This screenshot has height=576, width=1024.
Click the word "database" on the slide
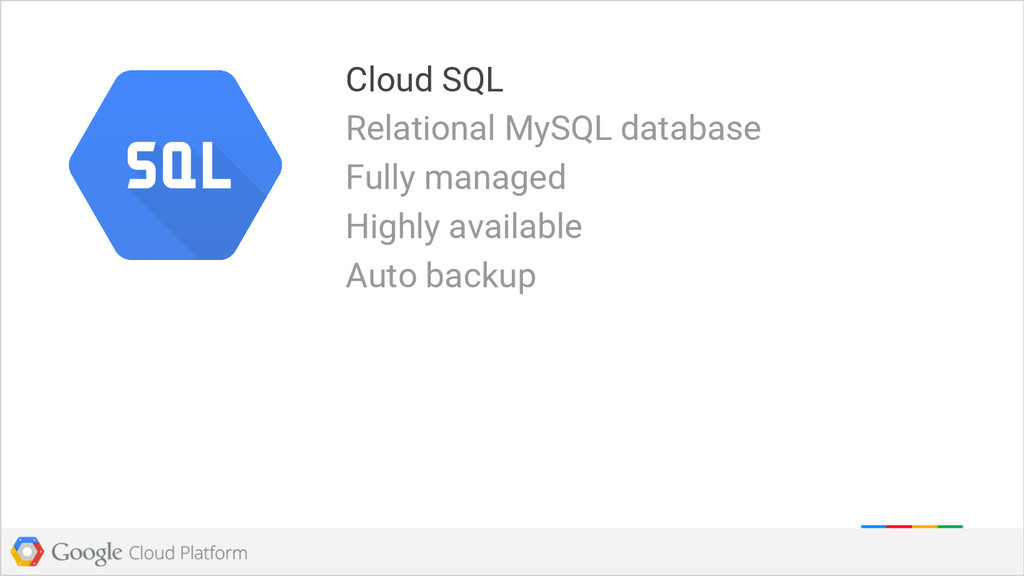[691, 129]
